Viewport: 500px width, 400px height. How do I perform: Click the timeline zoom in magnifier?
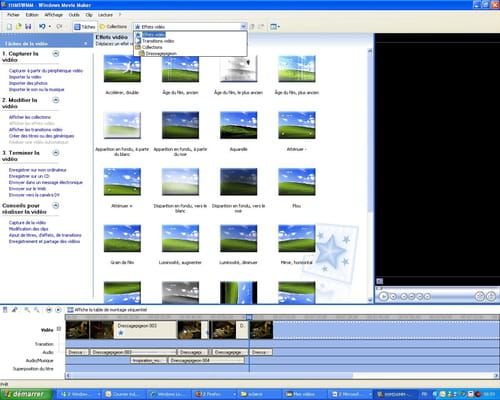27,310
